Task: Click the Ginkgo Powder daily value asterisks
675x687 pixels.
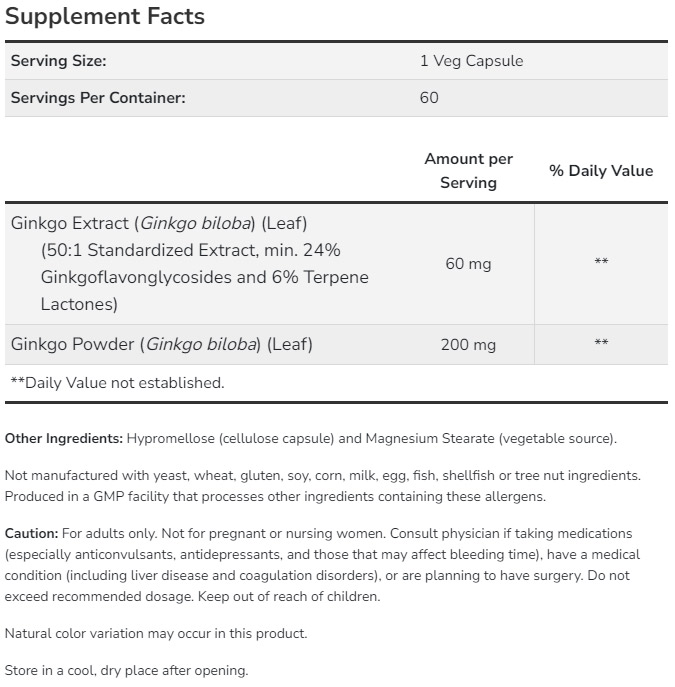Action: (x=601, y=345)
